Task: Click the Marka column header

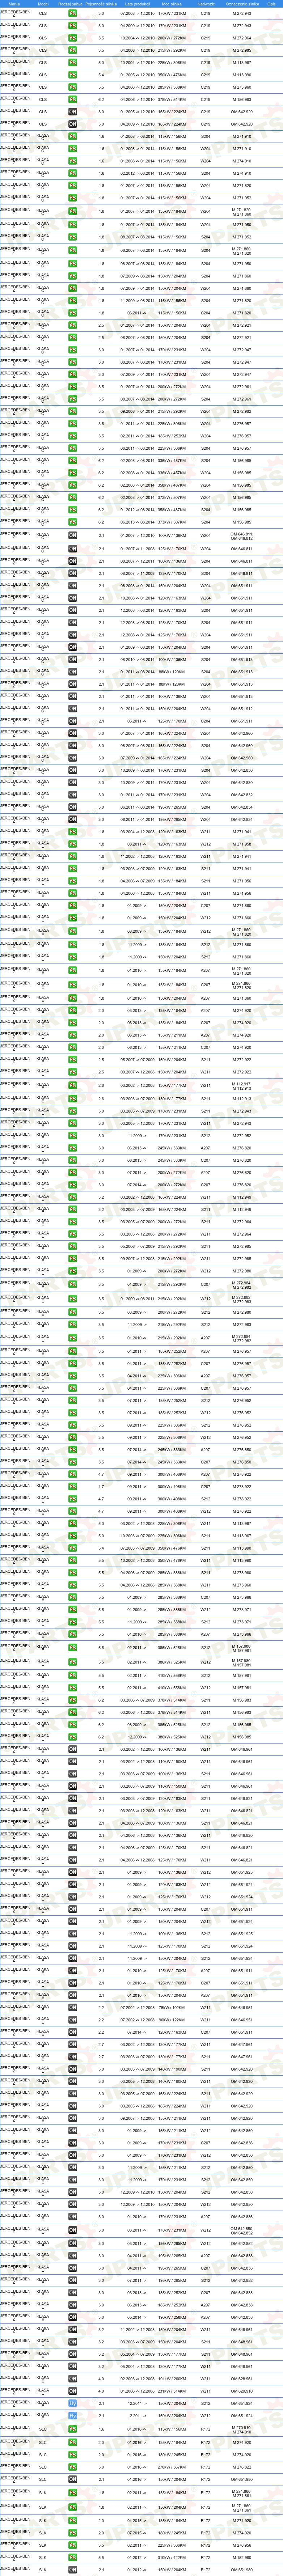Action: [x=14, y=4]
